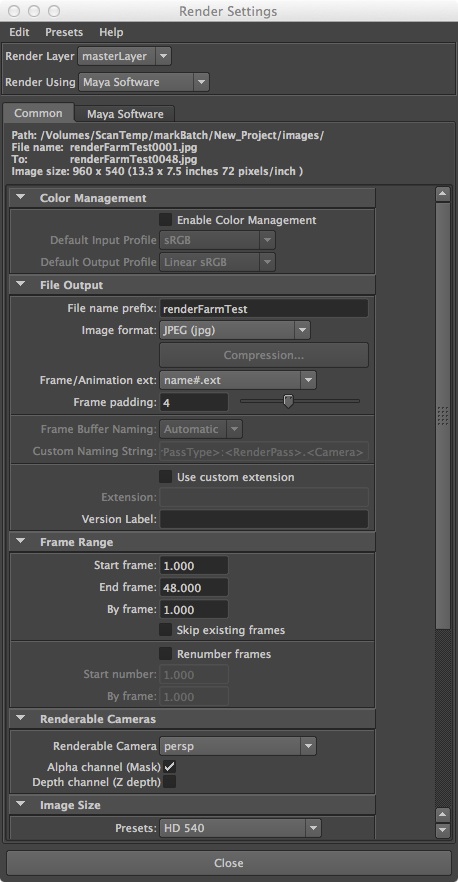Open the Renderable Camera persp dropdown
Screen dimensions: 458x882
(238, 746)
